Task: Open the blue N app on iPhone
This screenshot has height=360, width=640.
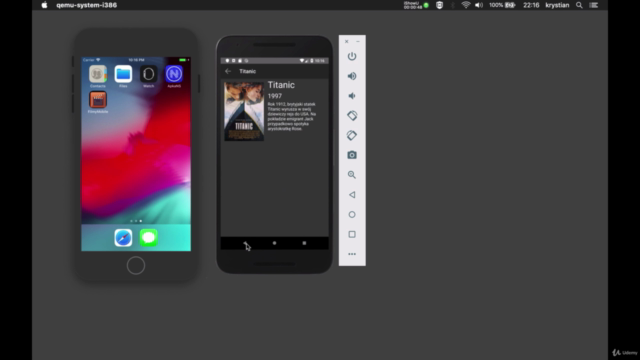Action: click(174, 74)
